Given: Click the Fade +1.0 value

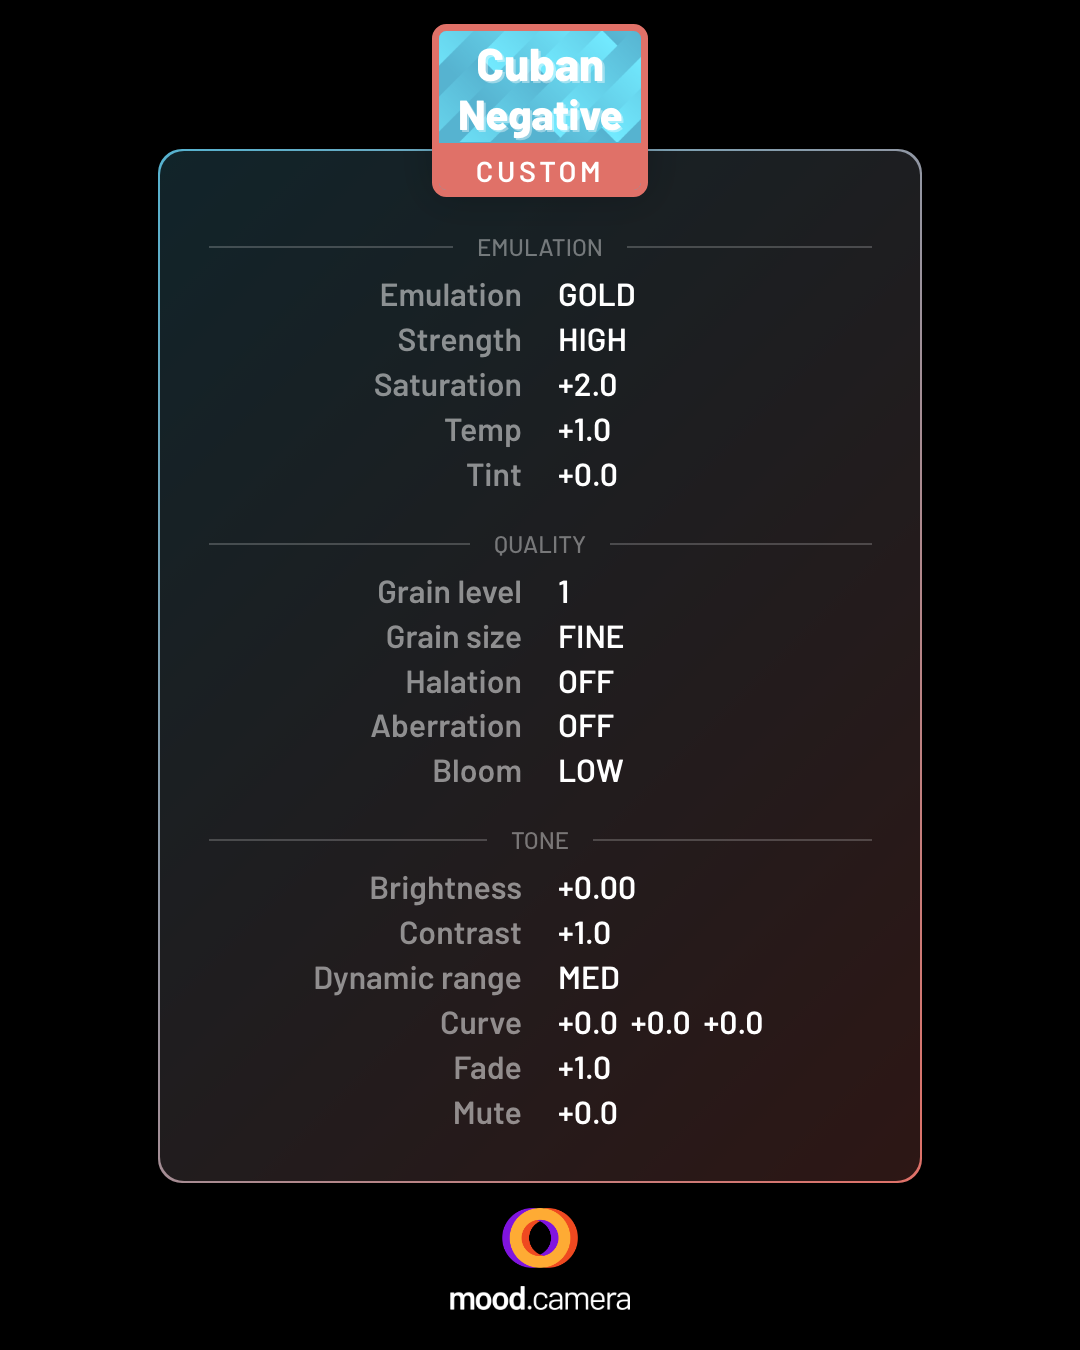Looking at the screenshot, I should (x=584, y=1069).
